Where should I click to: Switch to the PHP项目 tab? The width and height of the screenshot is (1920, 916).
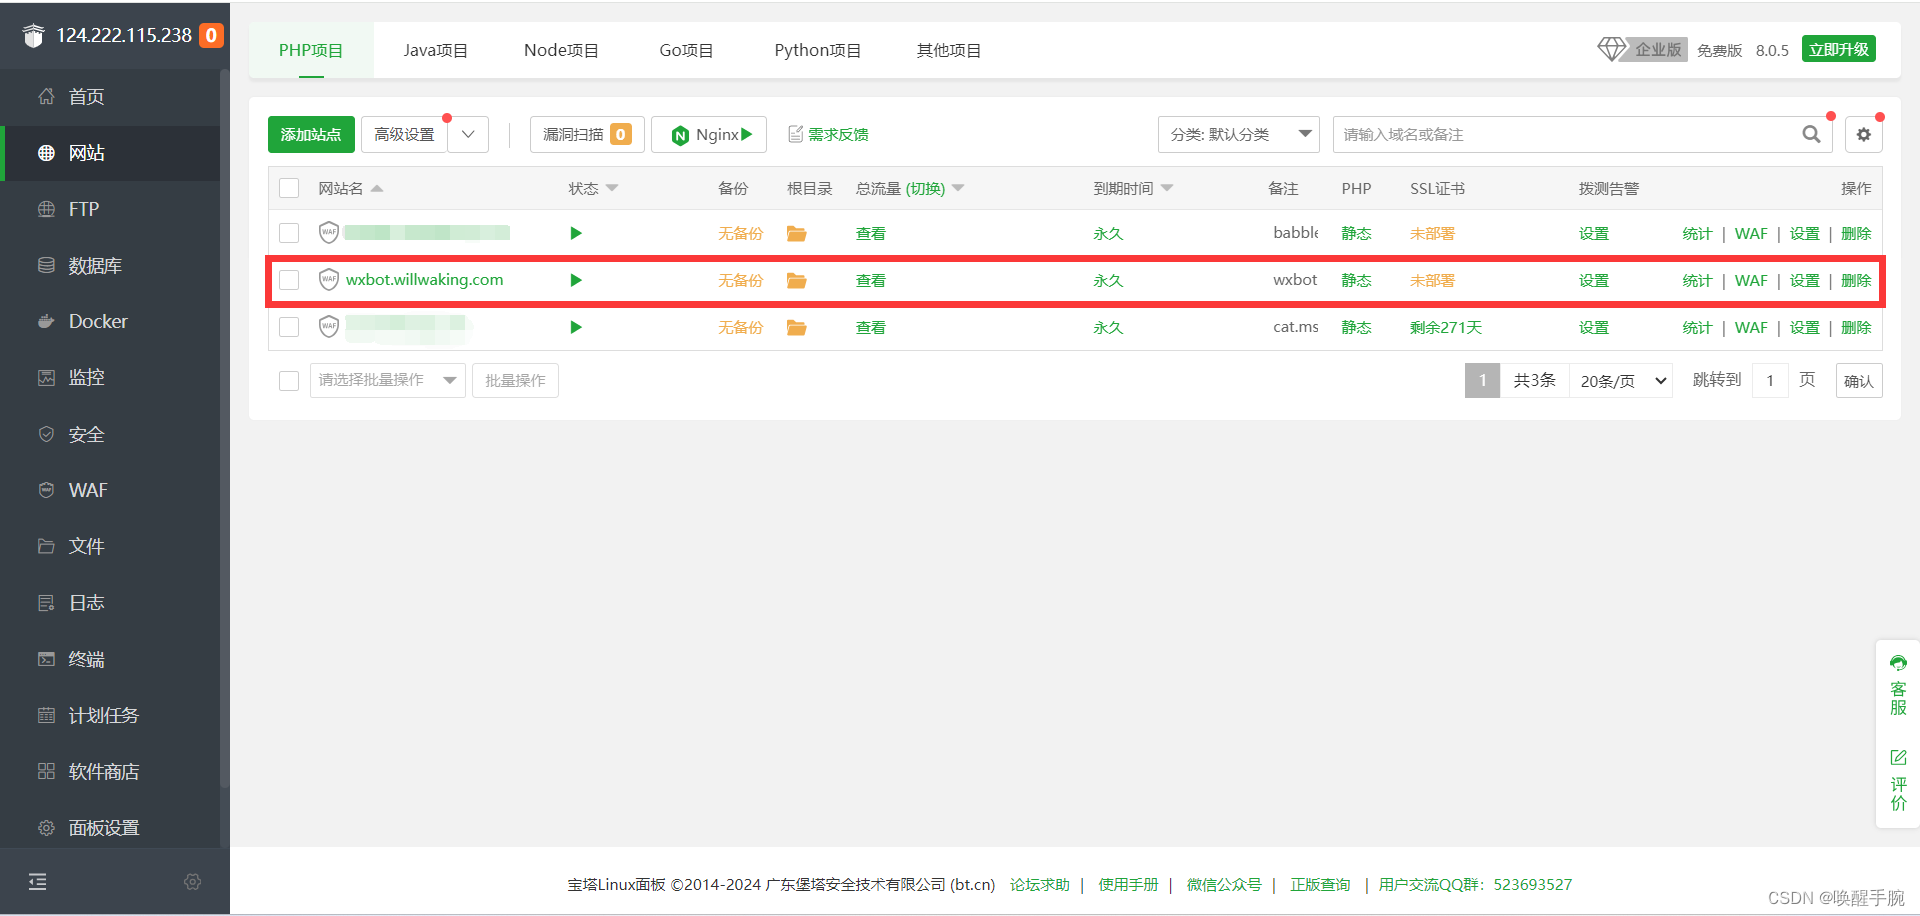(x=311, y=50)
